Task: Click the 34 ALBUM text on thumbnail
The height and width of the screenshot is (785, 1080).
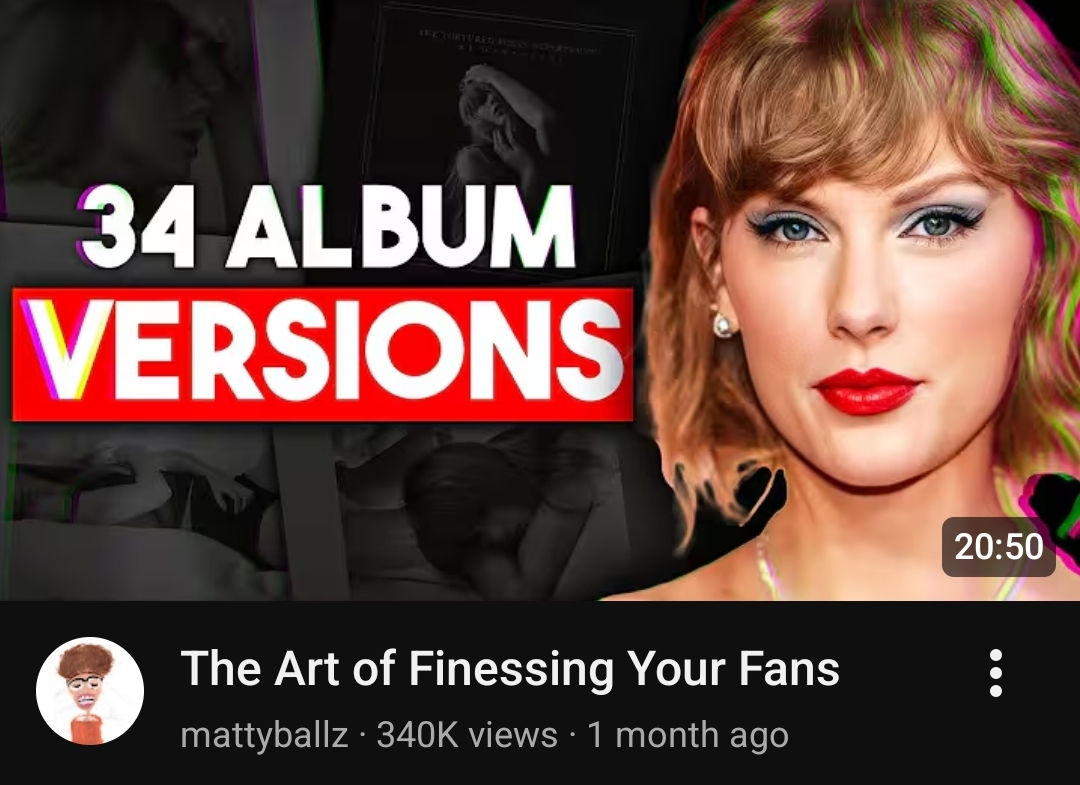Action: (327, 227)
